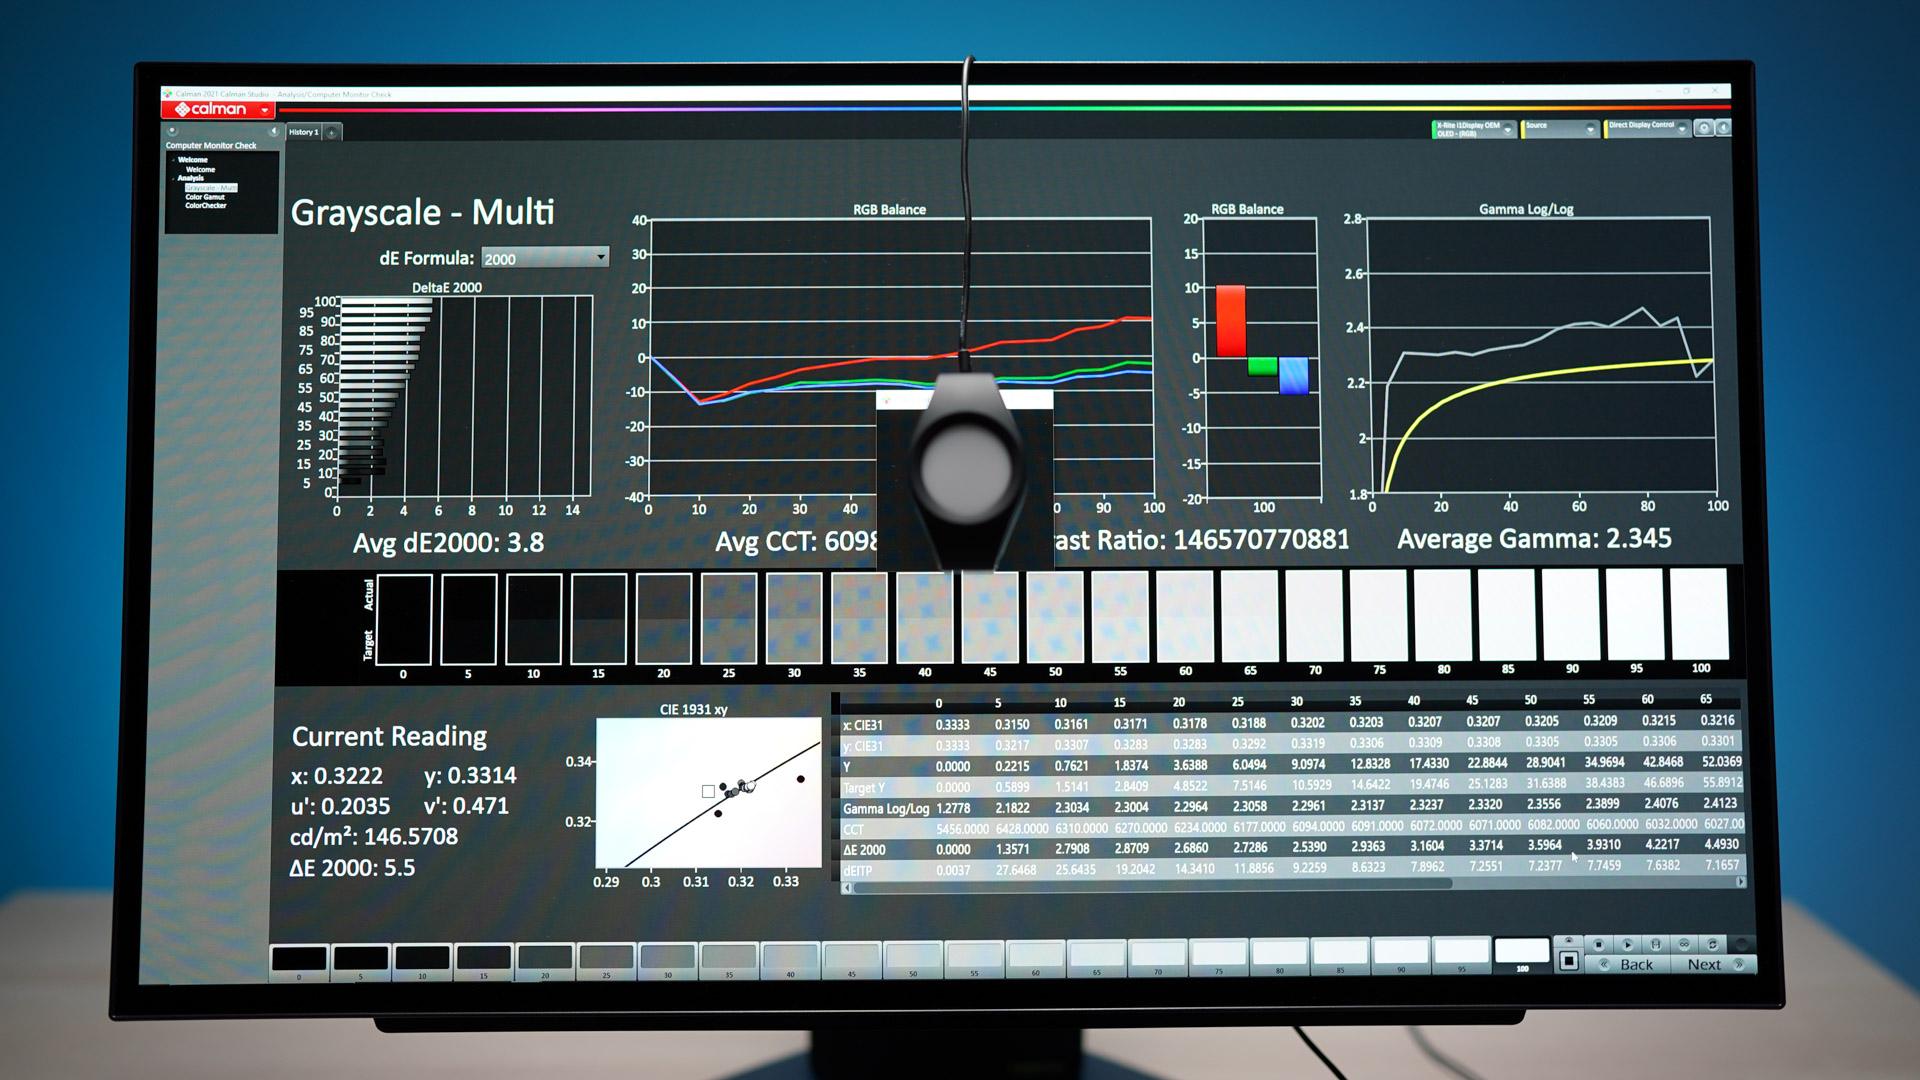
Task: Click the red bar in RGB Balance
Action: 1231,321
